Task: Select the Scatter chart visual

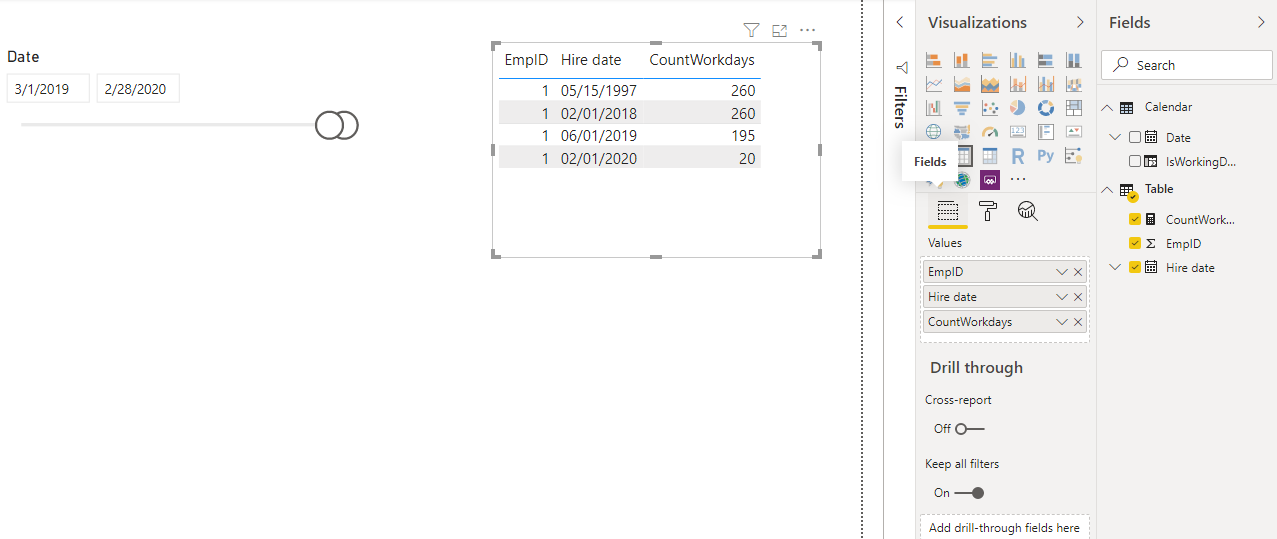Action: 990,108
